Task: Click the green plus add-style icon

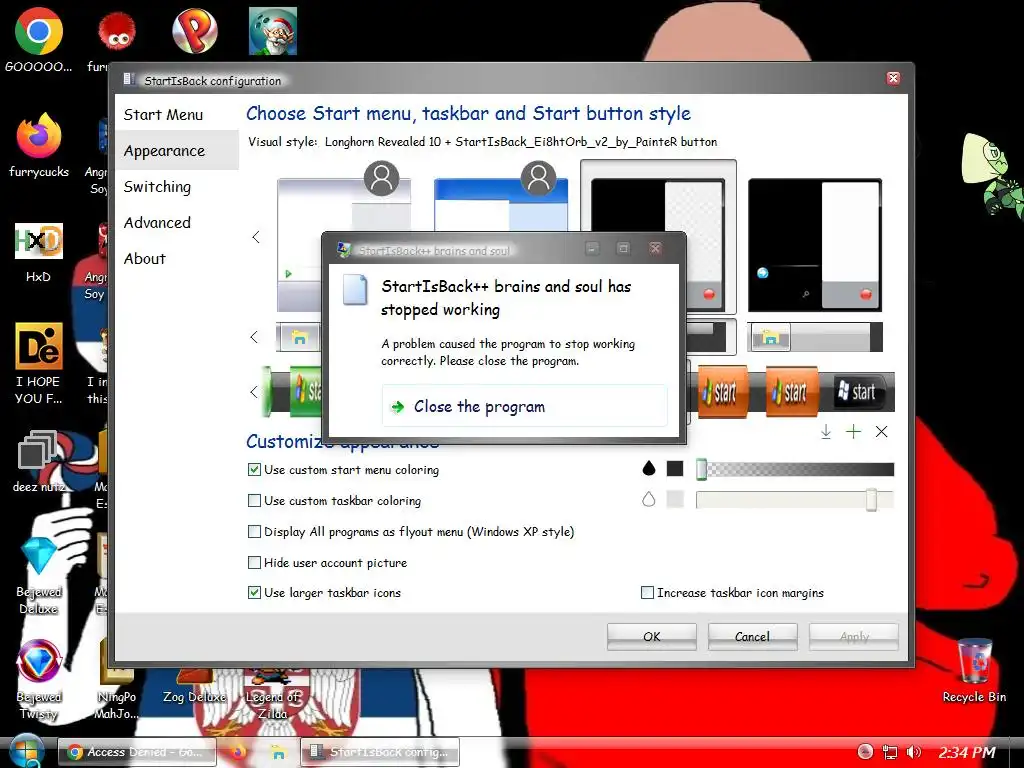Action: coord(853,432)
